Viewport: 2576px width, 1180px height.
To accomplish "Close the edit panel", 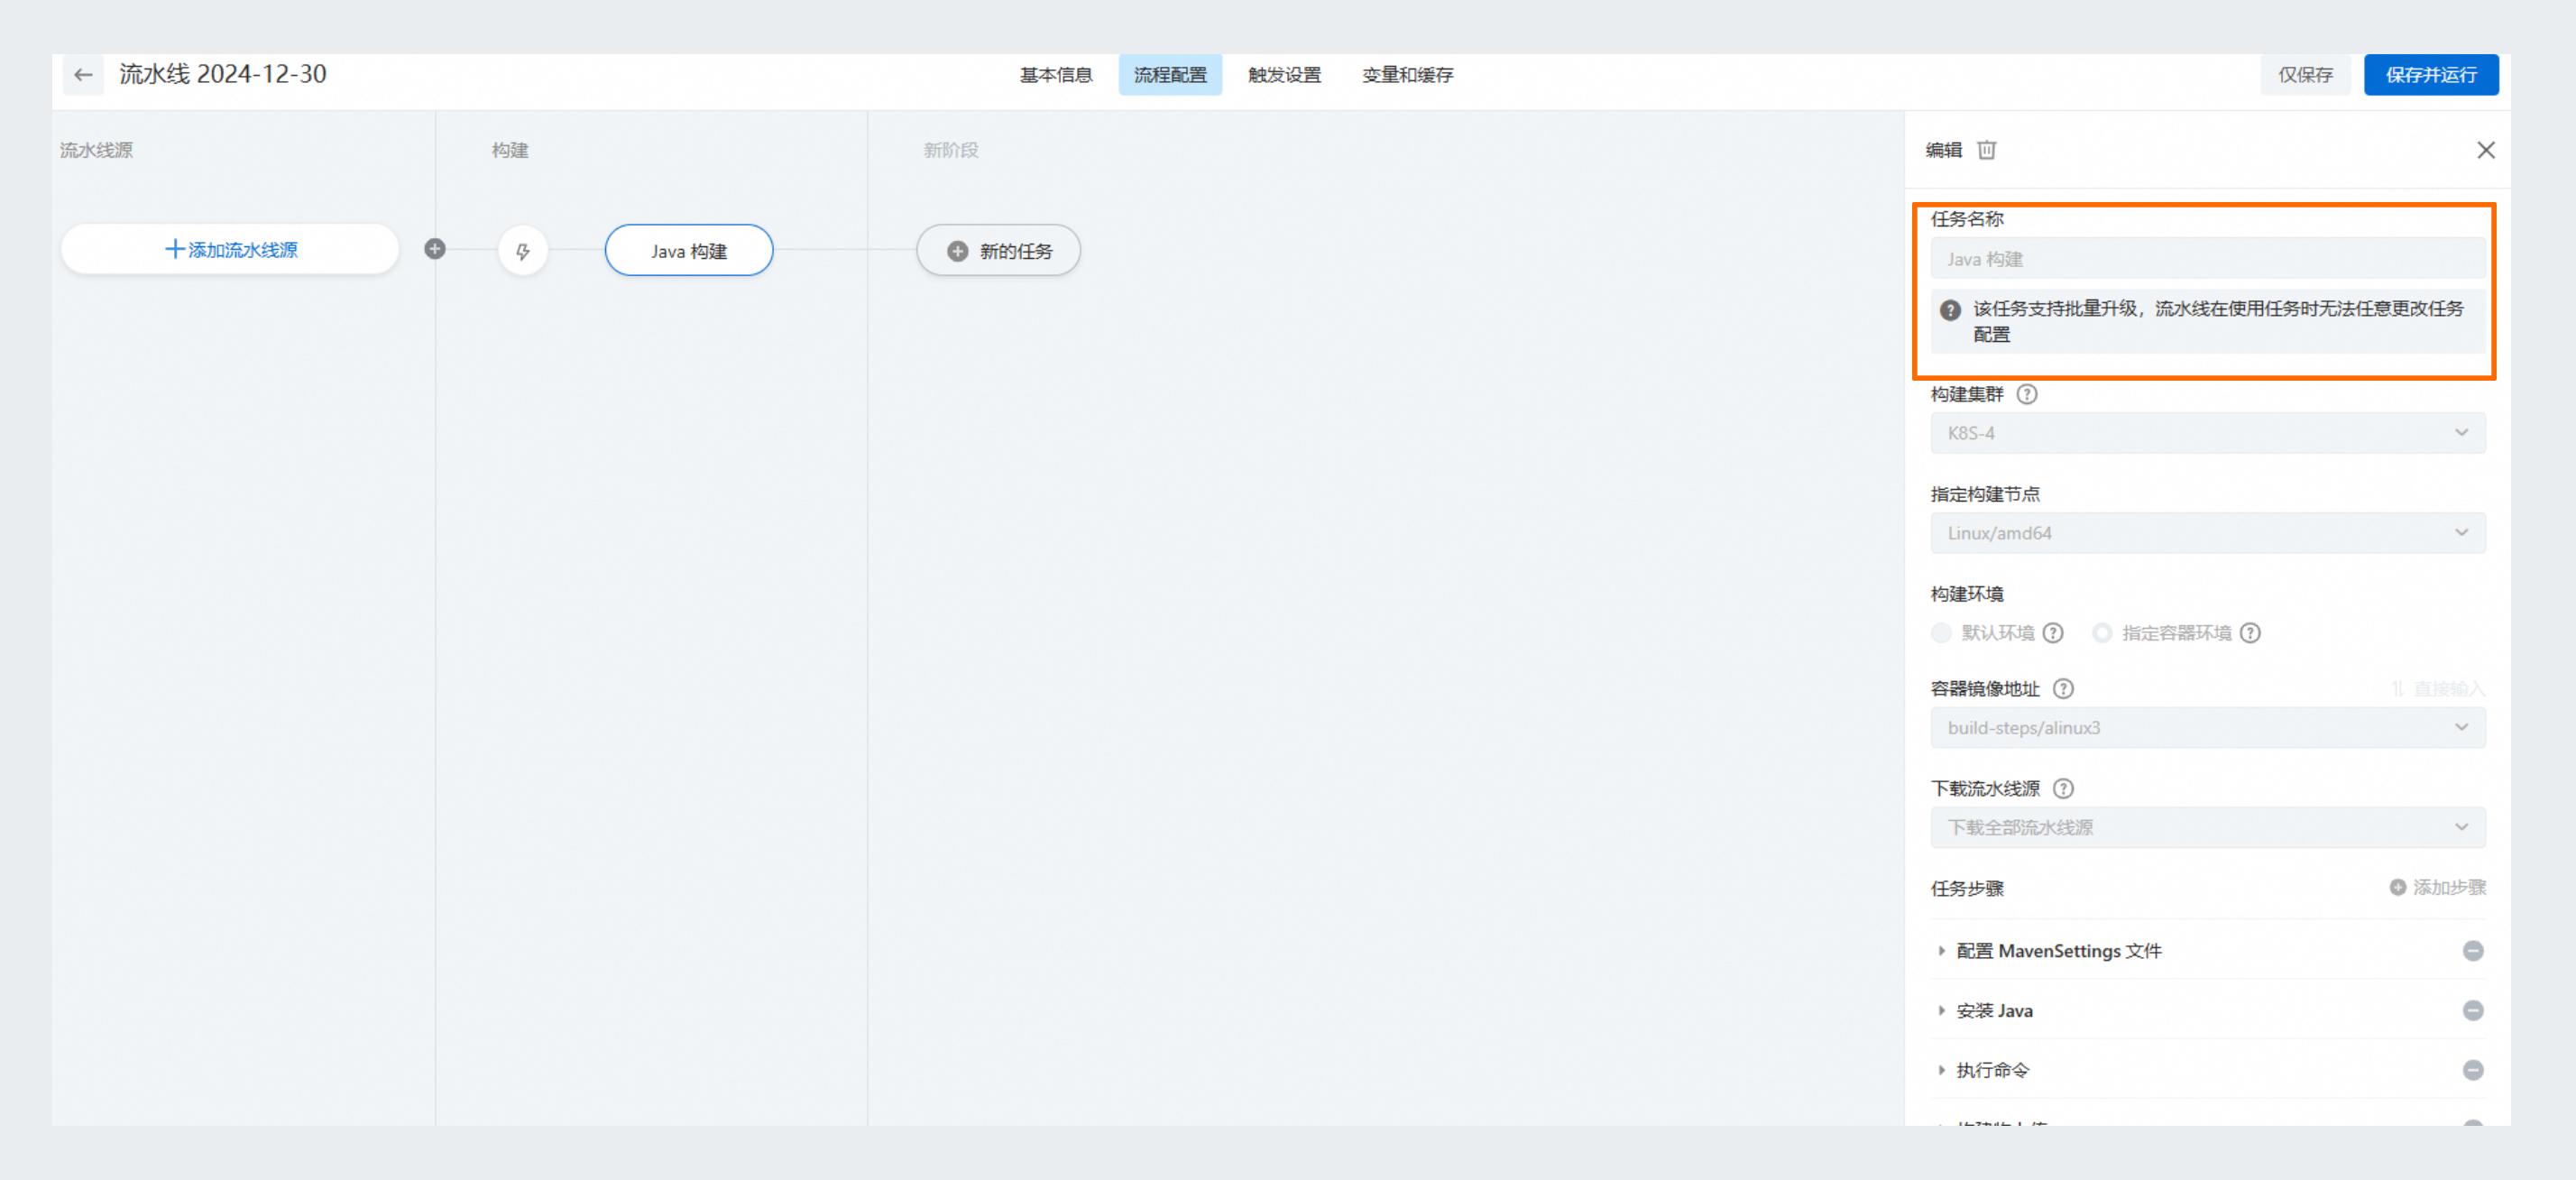I will pos(2485,150).
